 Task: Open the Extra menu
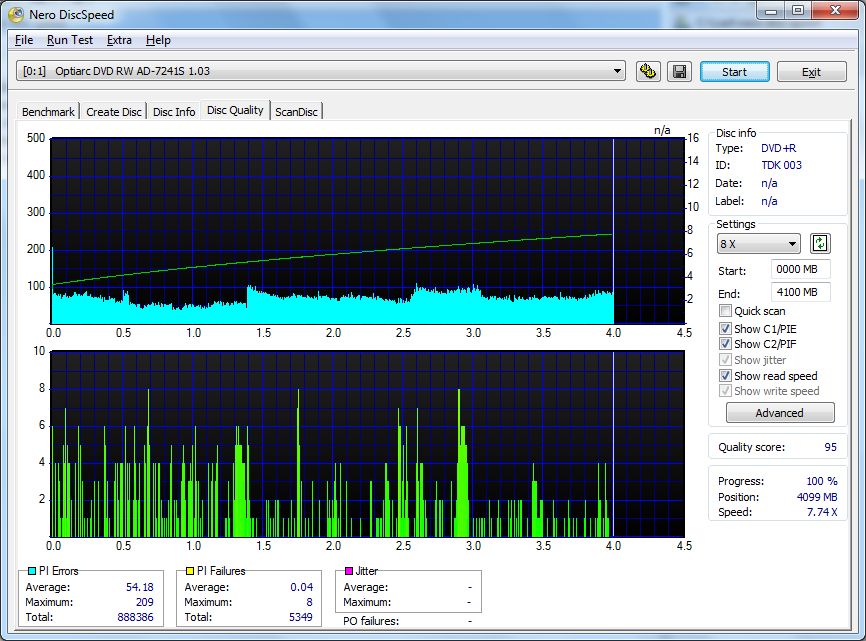coord(119,40)
